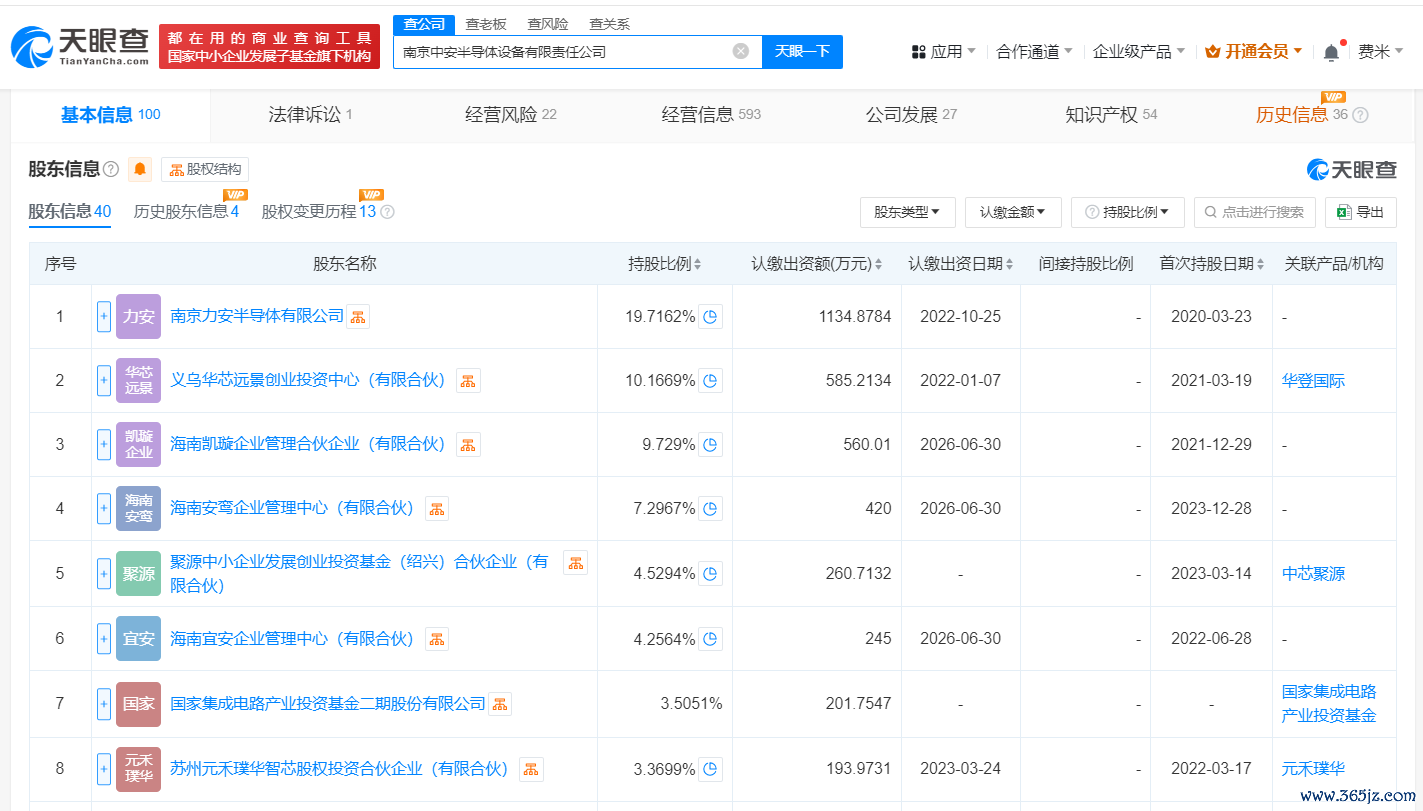Viewport: 1423px width, 811px height.
Task: Click the 天眼一下 search button
Action: [x=802, y=51]
